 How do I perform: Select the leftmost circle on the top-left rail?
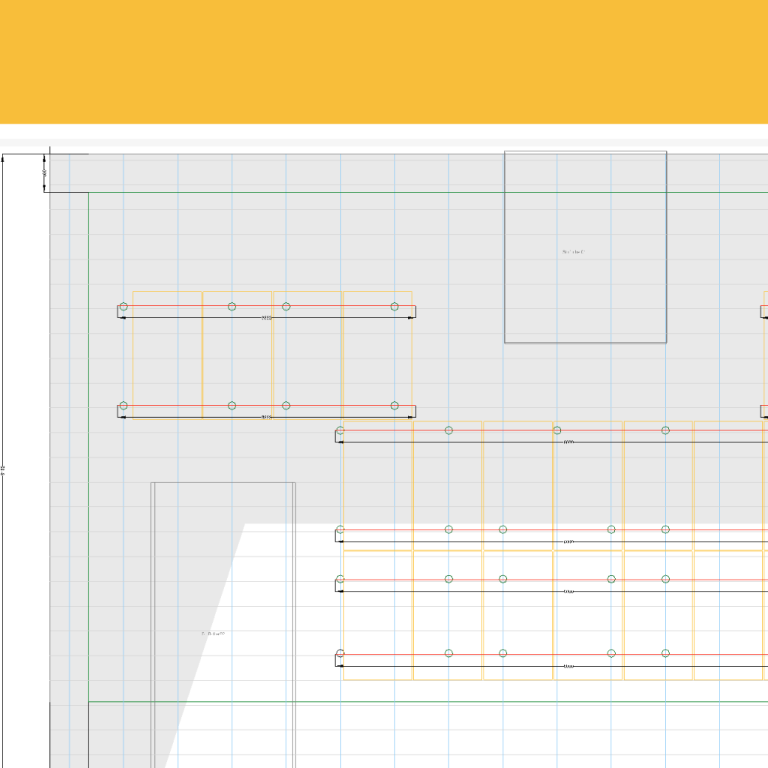[124, 307]
